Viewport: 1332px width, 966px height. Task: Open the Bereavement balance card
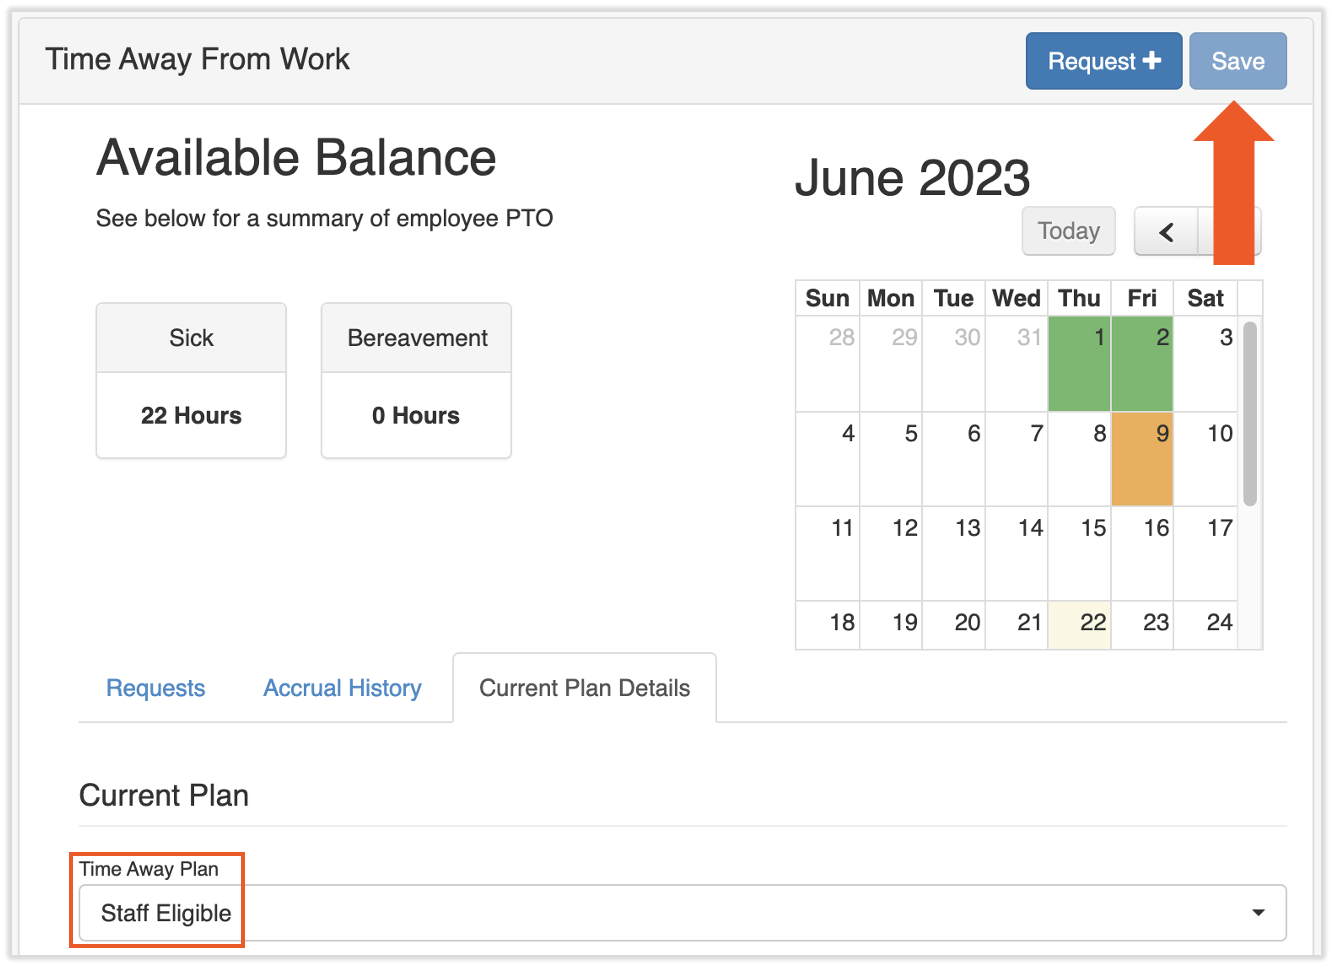pos(416,380)
